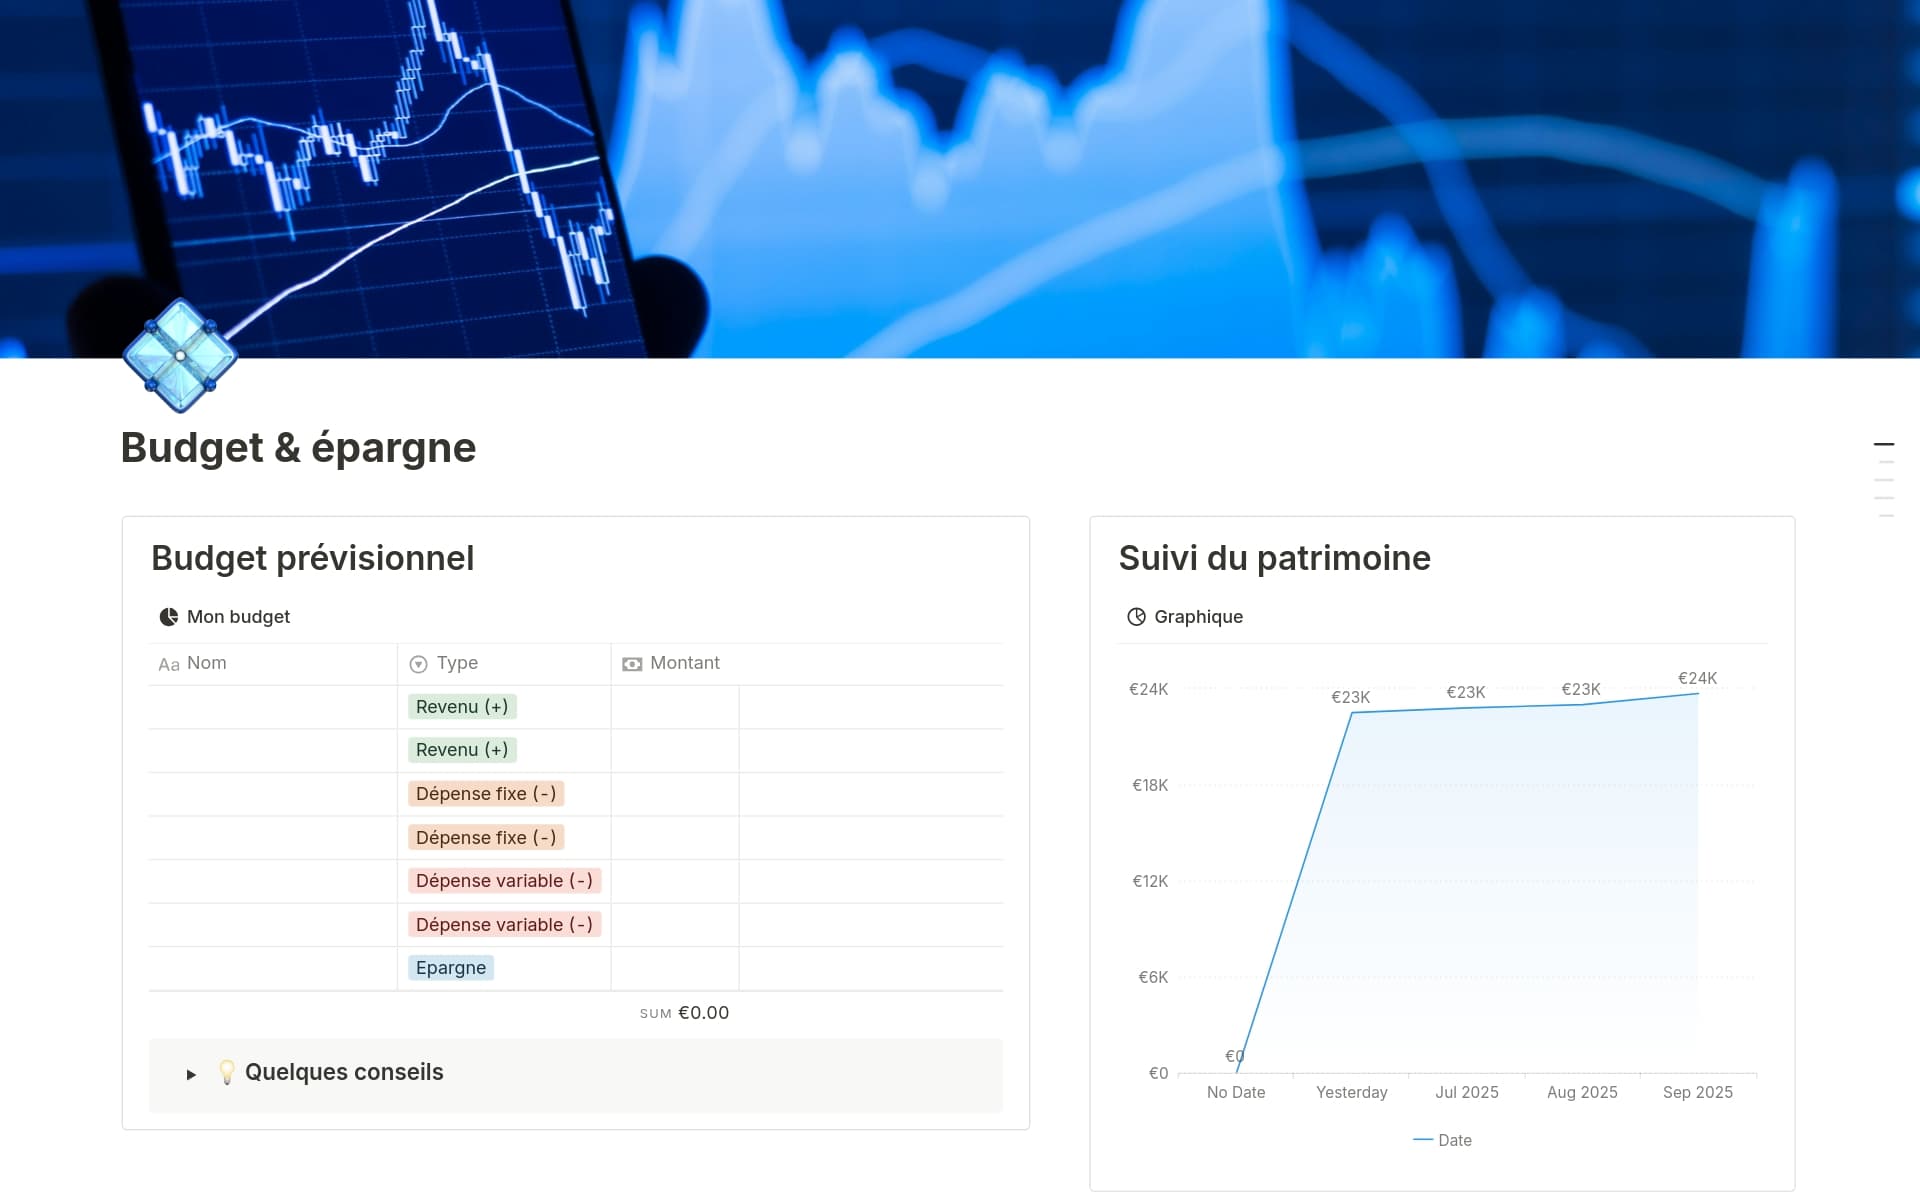Open the Epargne type tag dropdown
Viewport: 1920px width, 1199px height.
(x=450, y=968)
